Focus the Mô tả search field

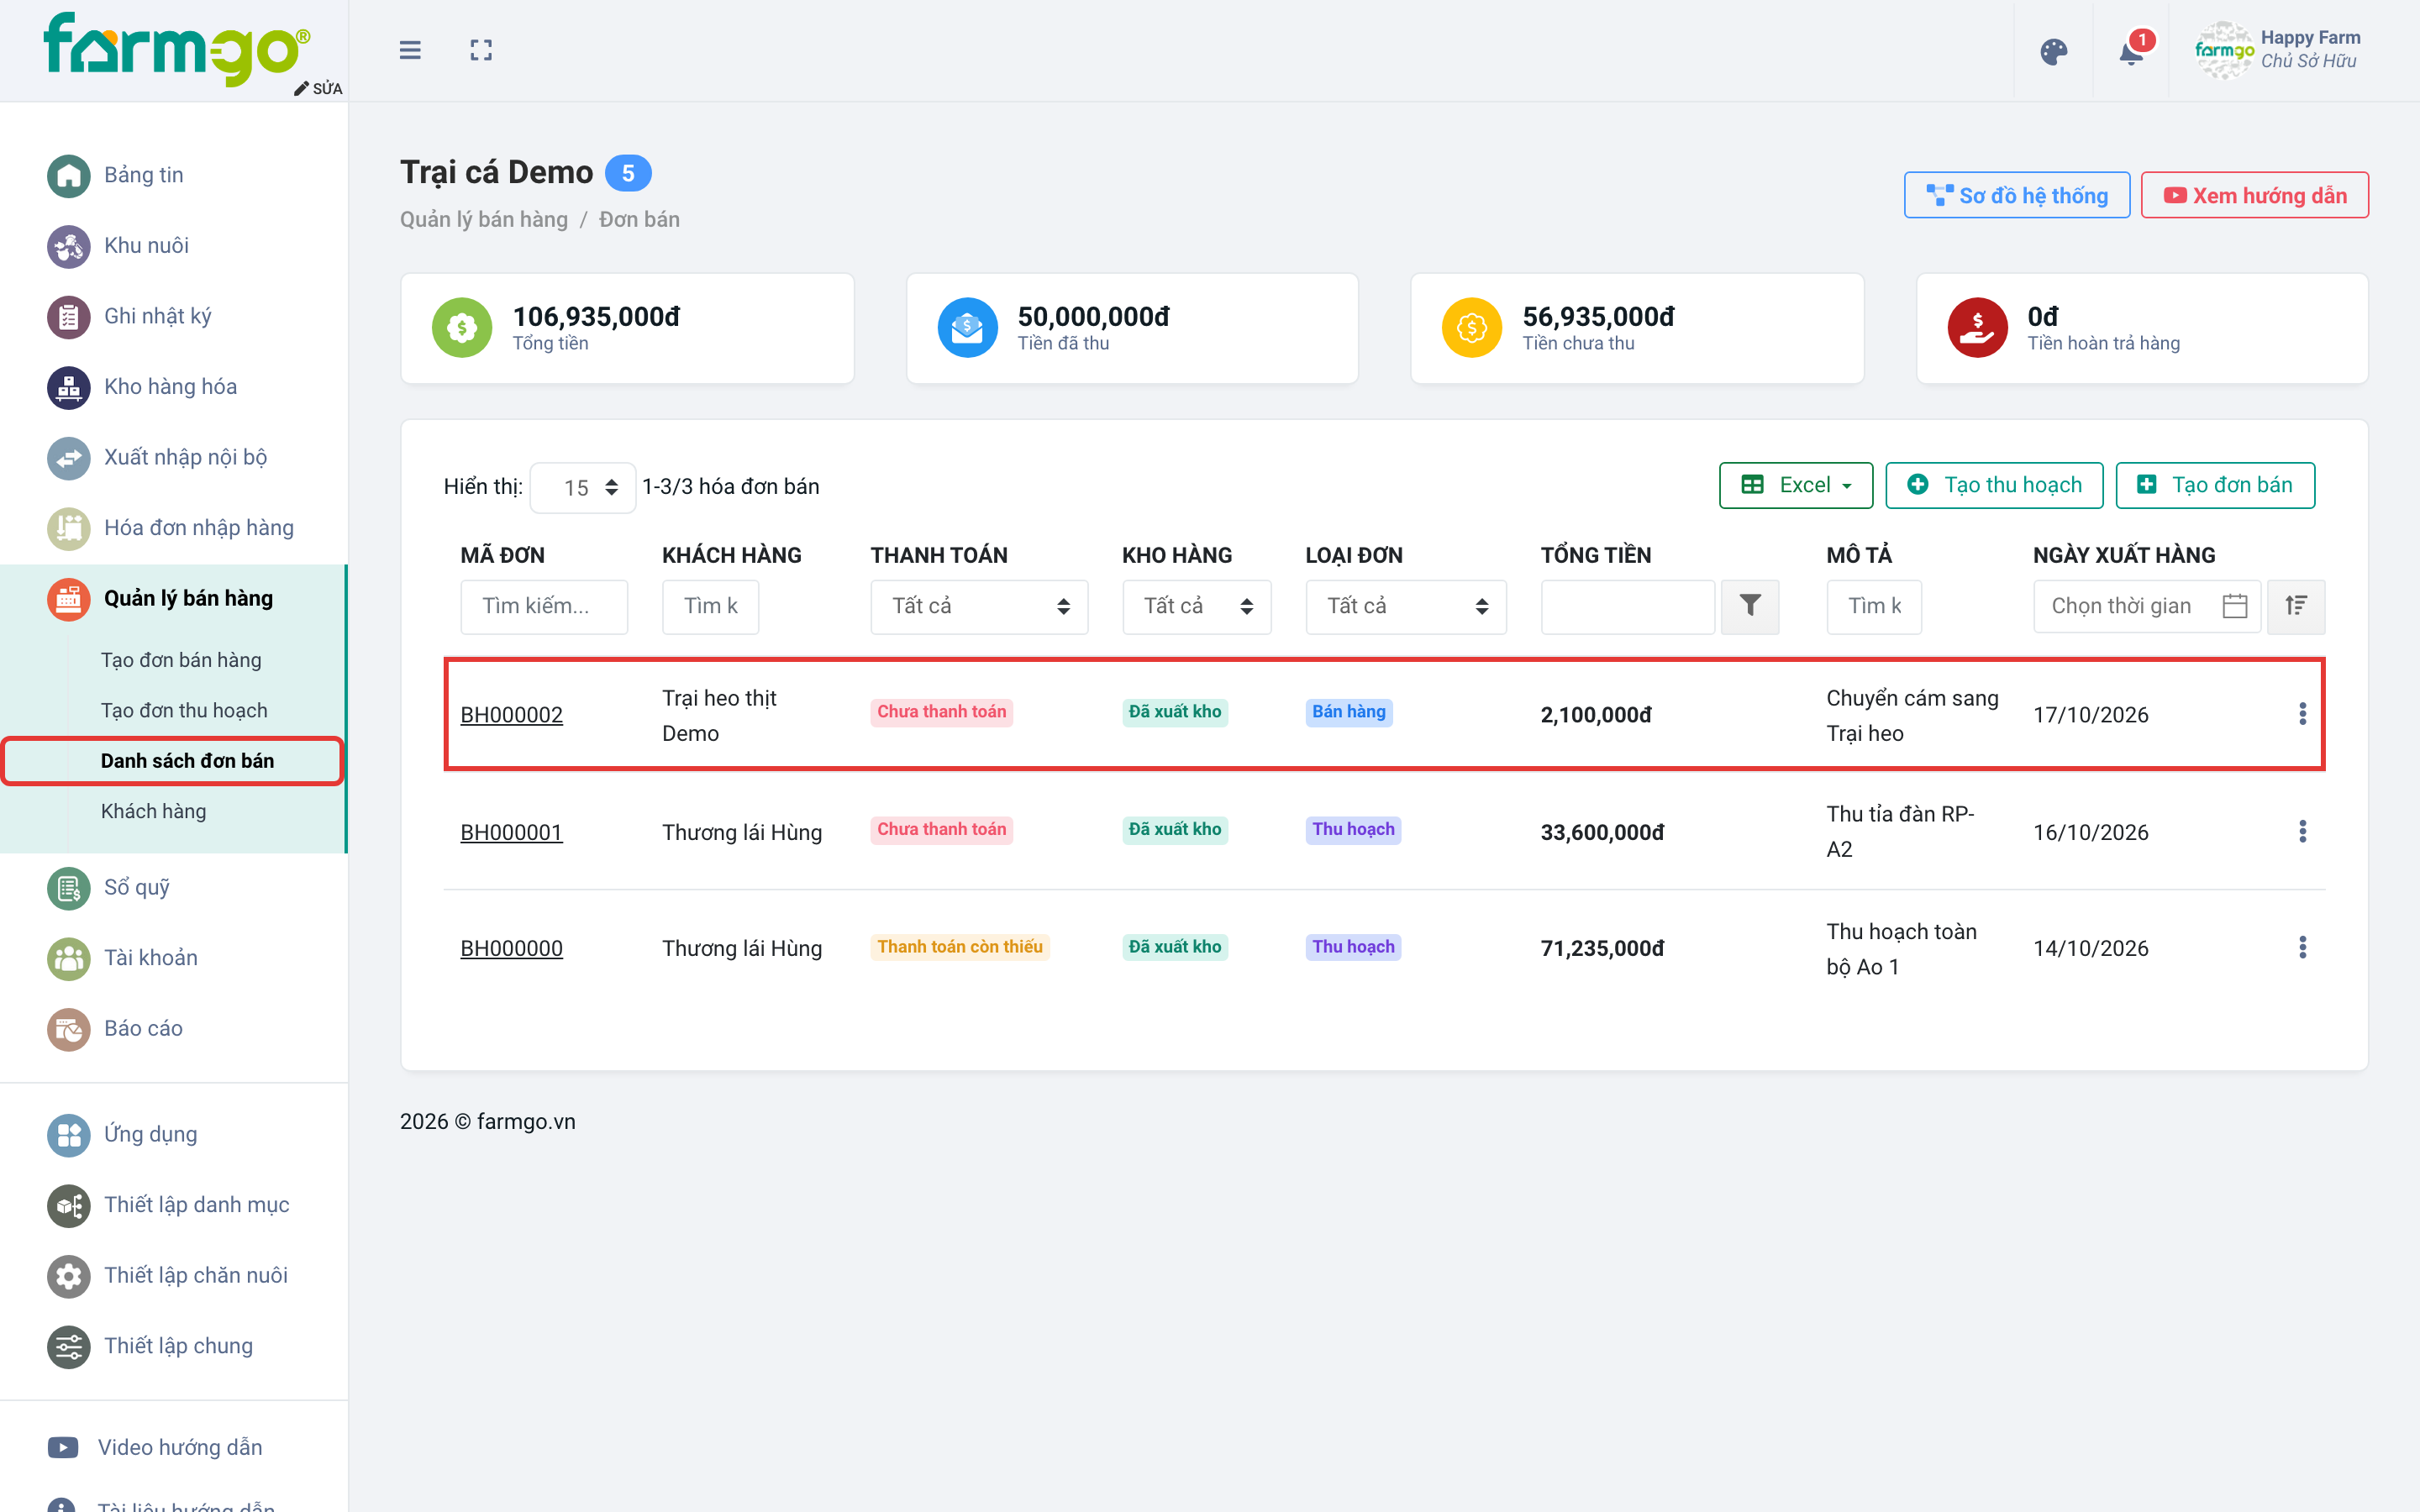(x=1874, y=606)
